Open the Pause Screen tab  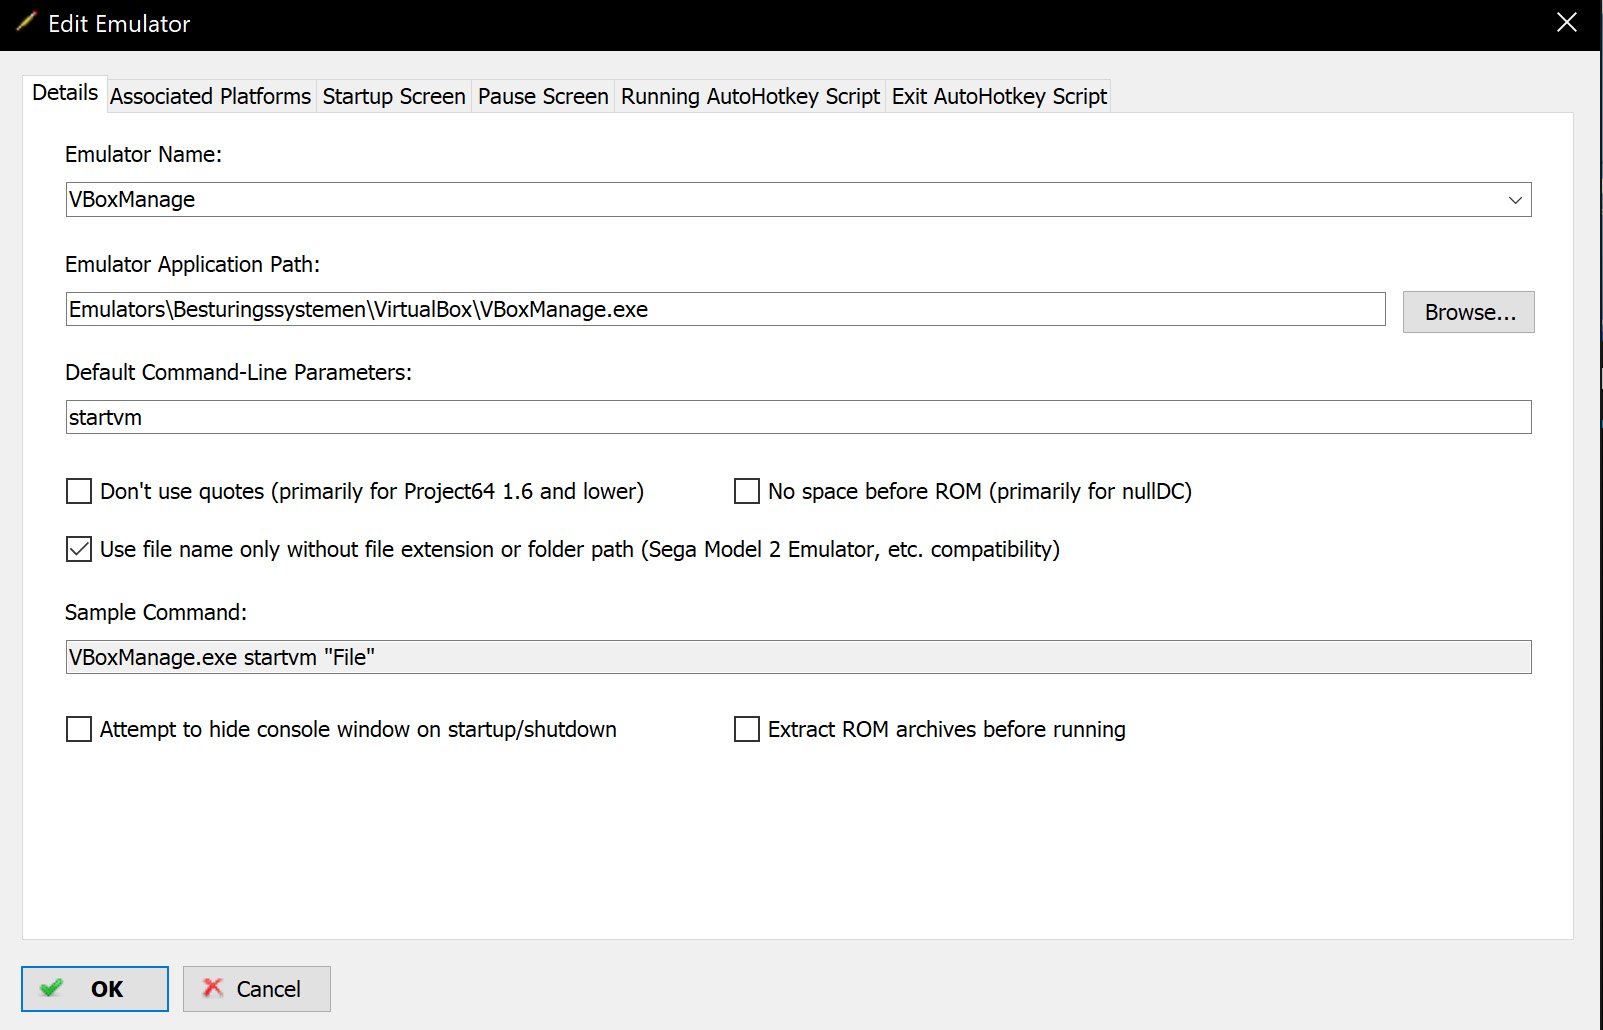543,96
